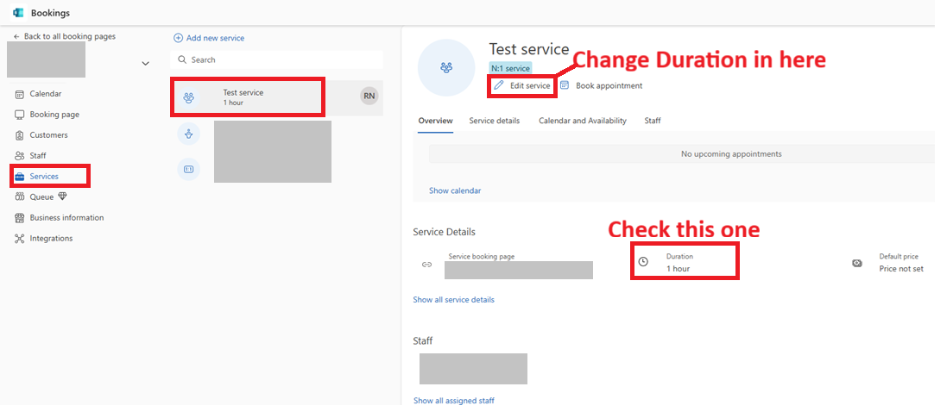Screen dimensions: 936x418
Task: Click the Calendar icon in sidebar
Action: pyautogui.click(x=19, y=94)
